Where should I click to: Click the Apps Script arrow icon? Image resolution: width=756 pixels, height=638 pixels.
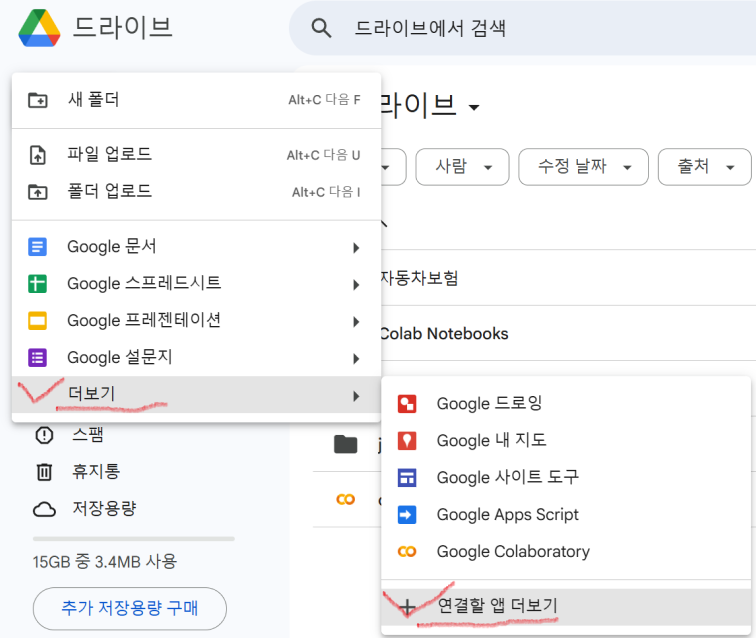[x=407, y=515]
